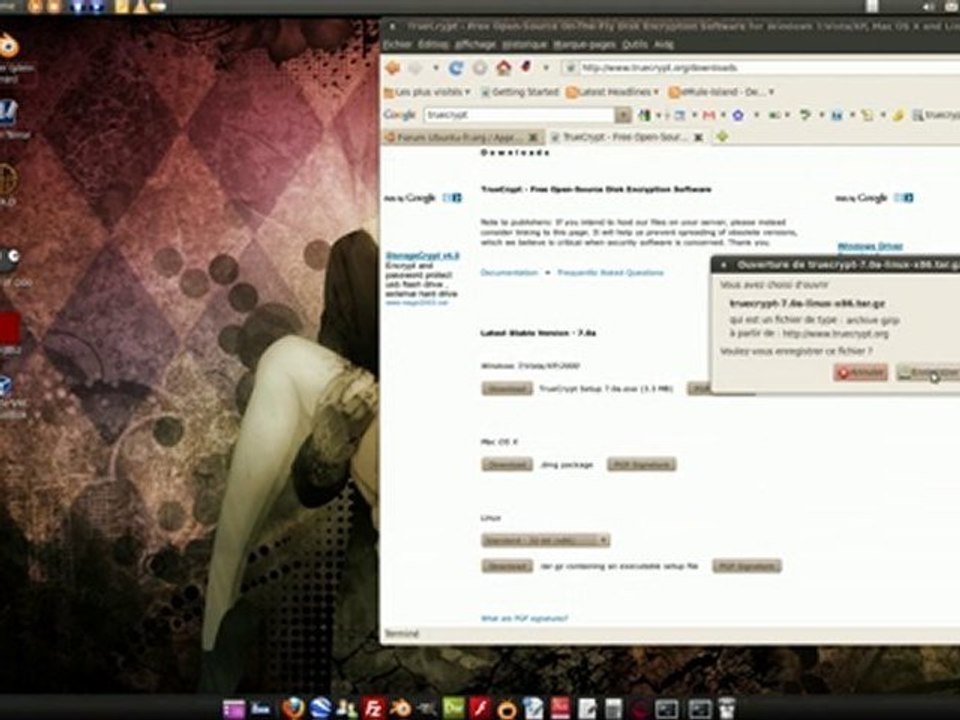The width and height of the screenshot is (960, 720).
Task: Open the contacts icon in the dock
Action: [x=347, y=708]
